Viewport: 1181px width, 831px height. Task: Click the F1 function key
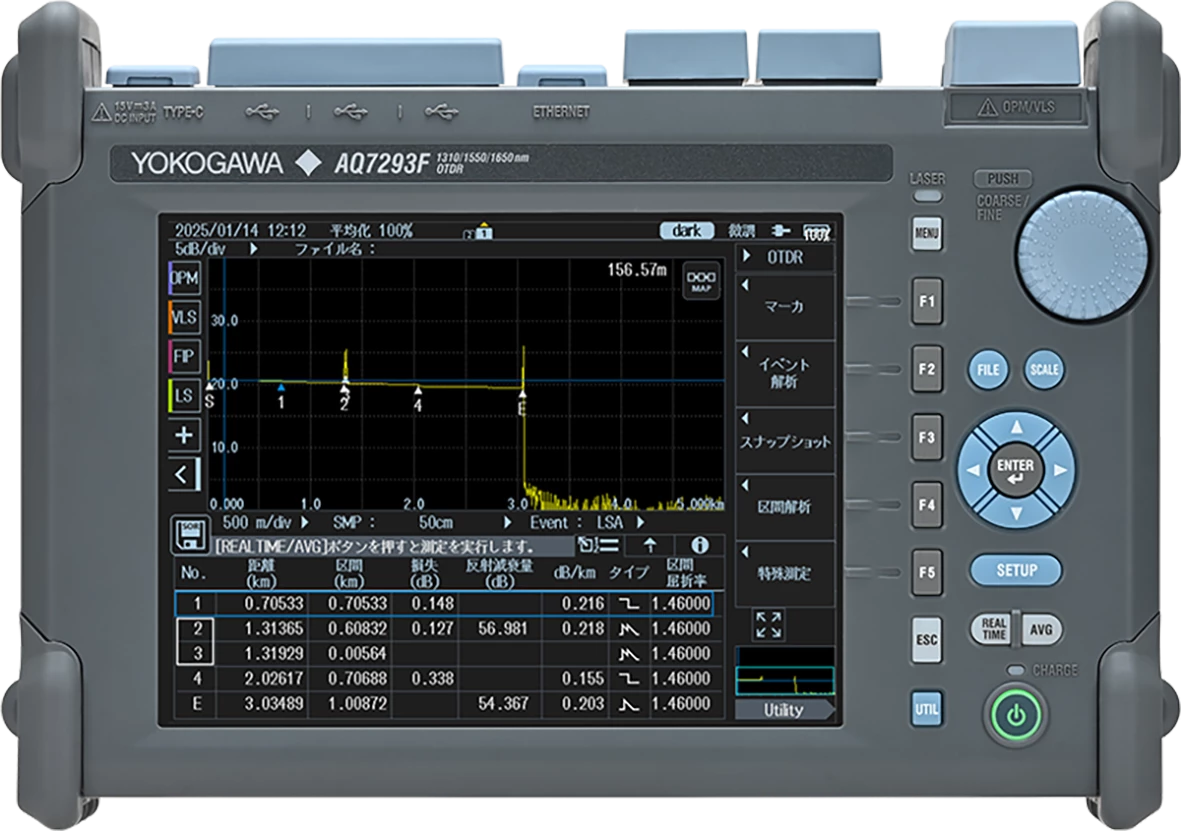click(x=926, y=301)
